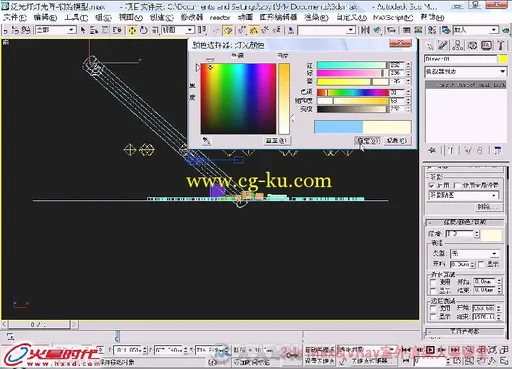This screenshot has width=512, height=369.
Task: Open the Material Editor toolbar icon
Action: [x=432, y=30]
